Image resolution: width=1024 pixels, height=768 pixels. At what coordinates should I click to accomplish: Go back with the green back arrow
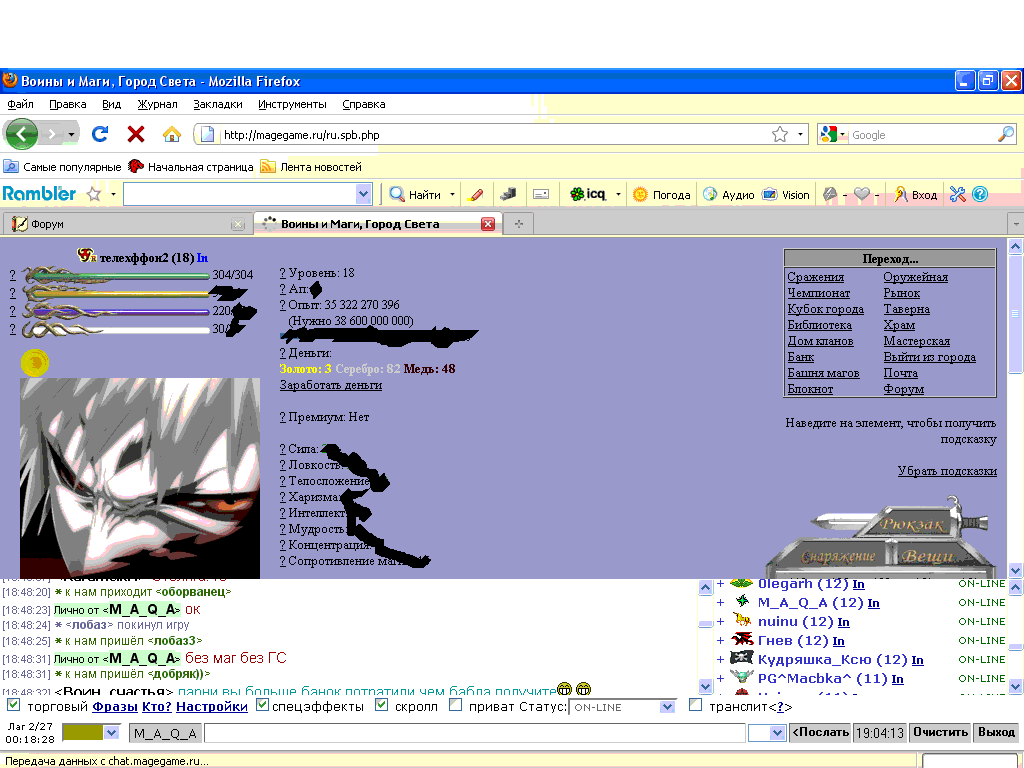pos(22,135)
